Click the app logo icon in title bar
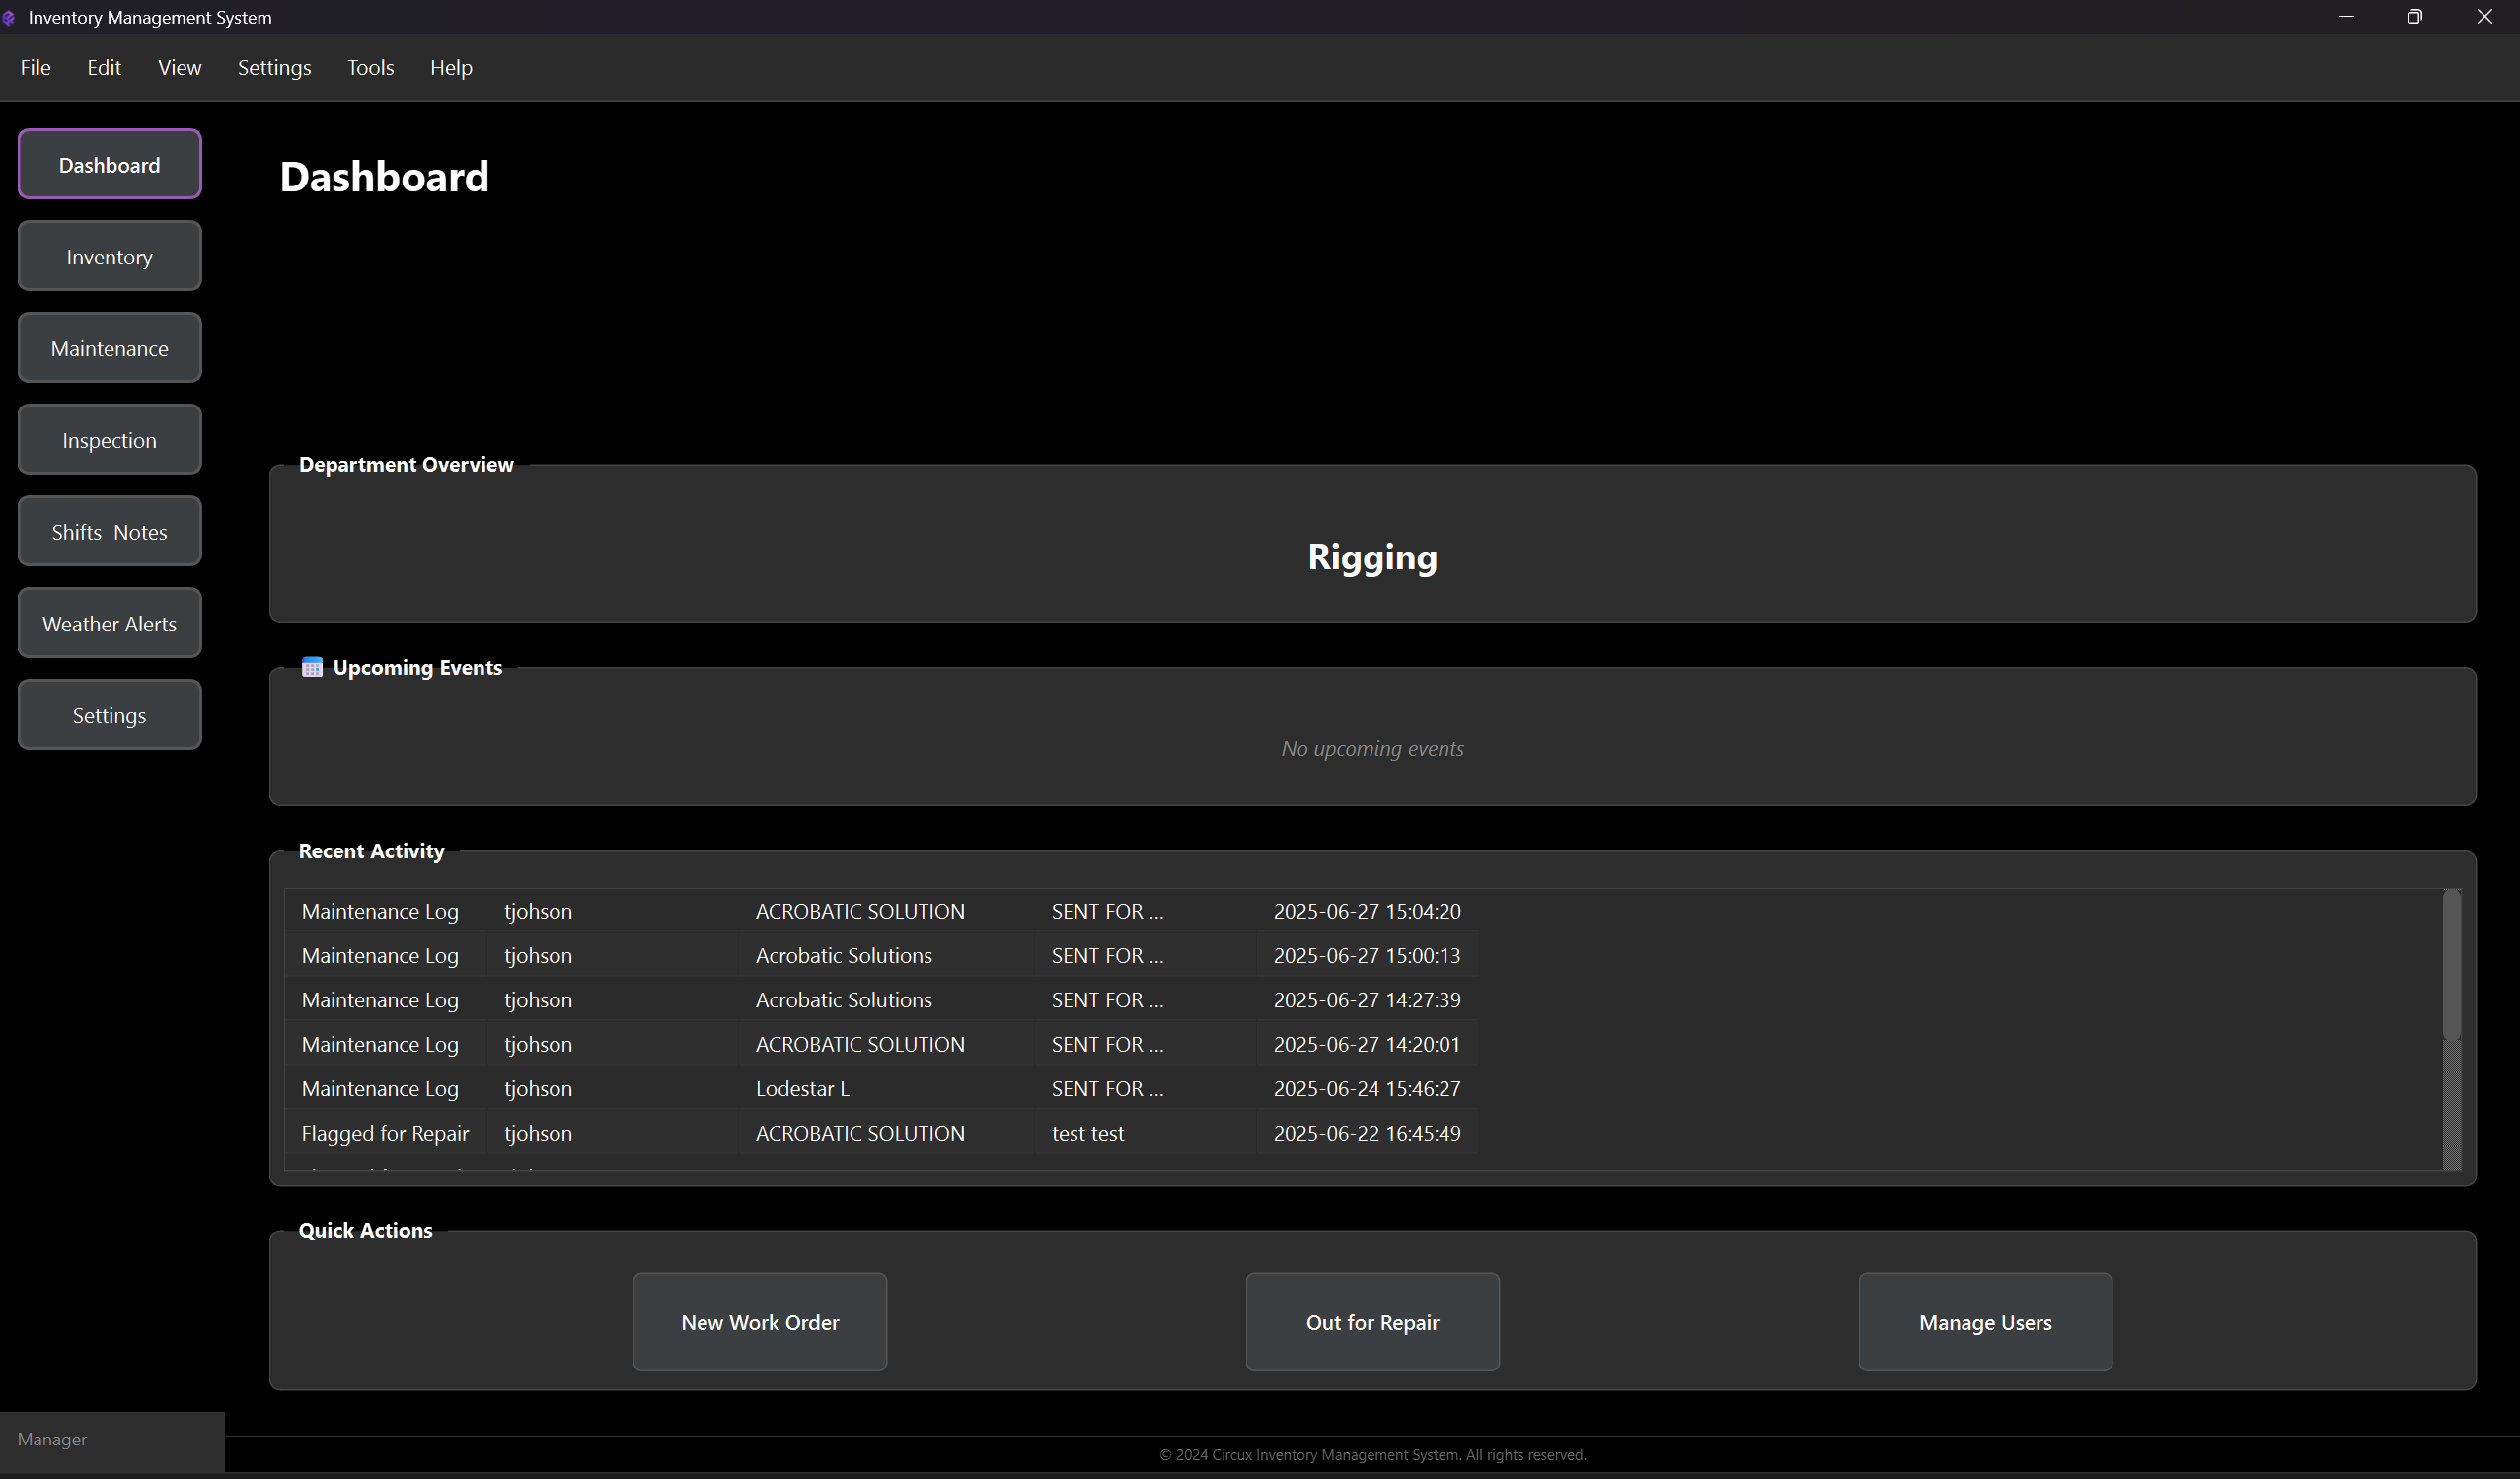 pyautogui.click(x=9, y=17)
